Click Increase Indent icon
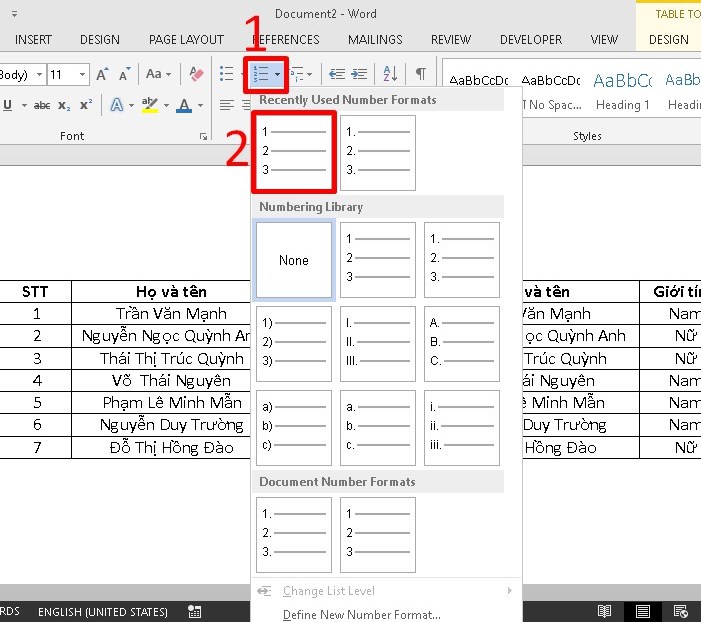The width and height of the screenshot is (701, 622). pyautogui.click(x=359, y=74)
